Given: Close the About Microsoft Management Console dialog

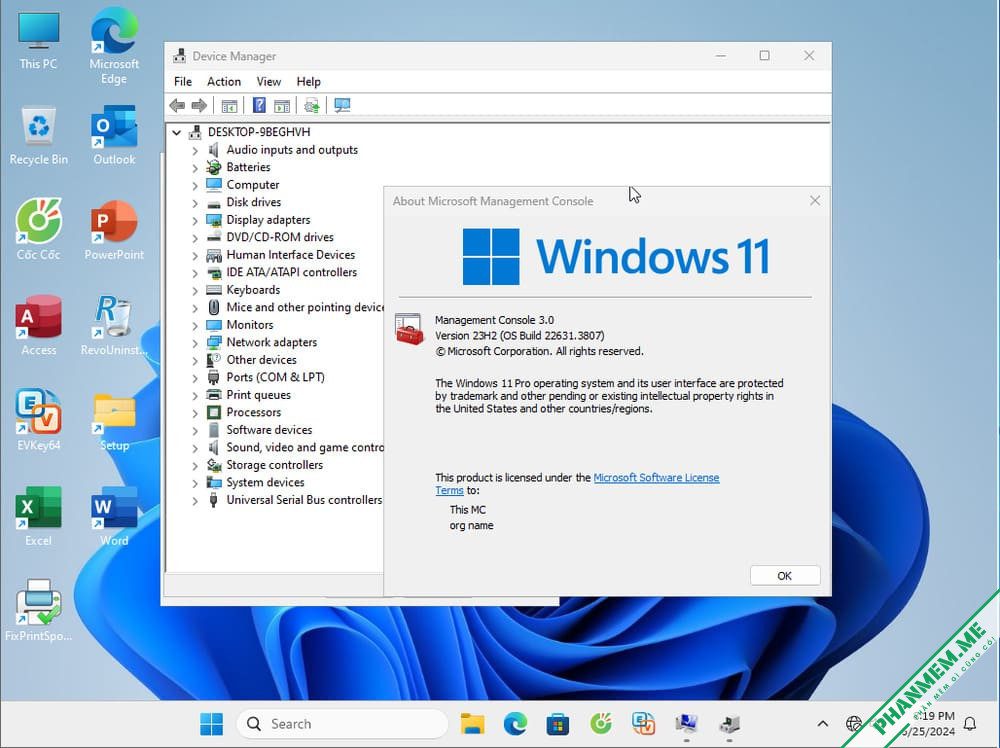Looking at the screenshot, I should coord(814,201).
